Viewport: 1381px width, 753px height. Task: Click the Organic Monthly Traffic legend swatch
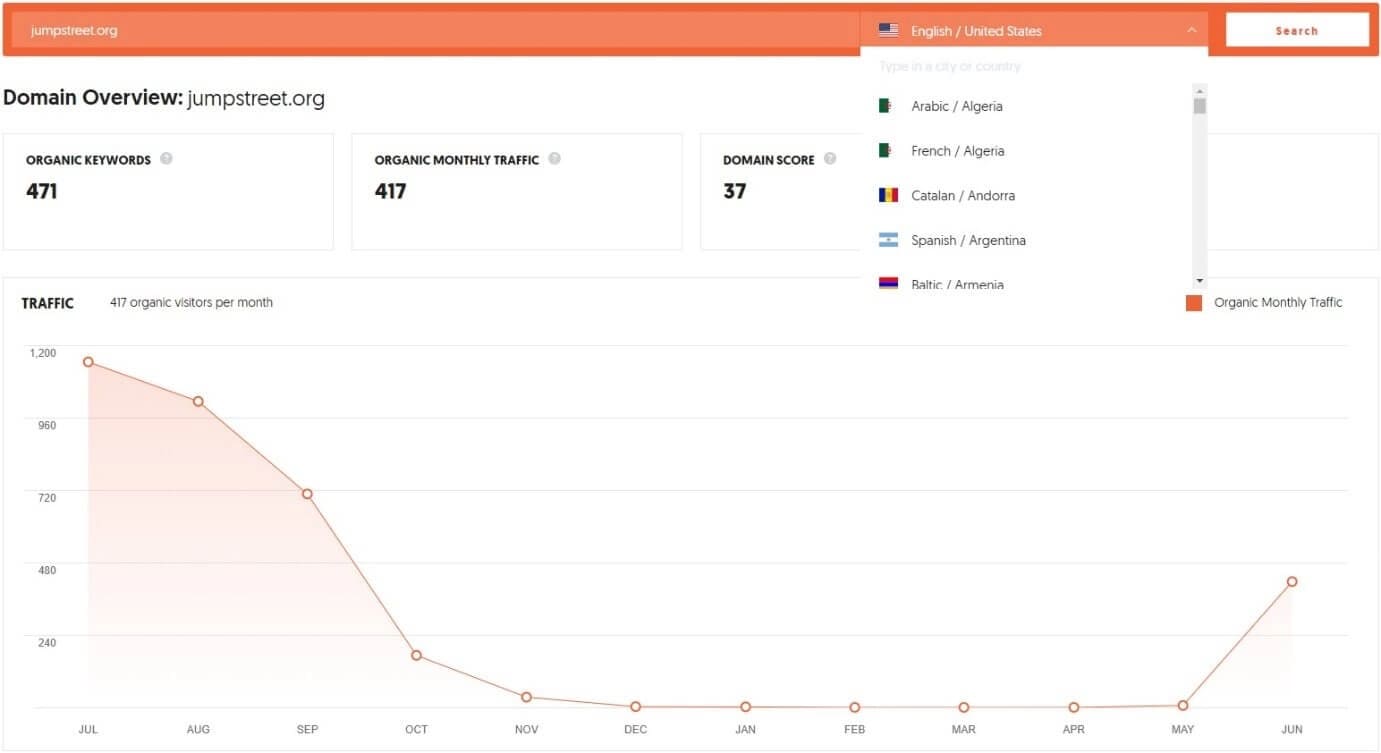(x=1194, y=303)
